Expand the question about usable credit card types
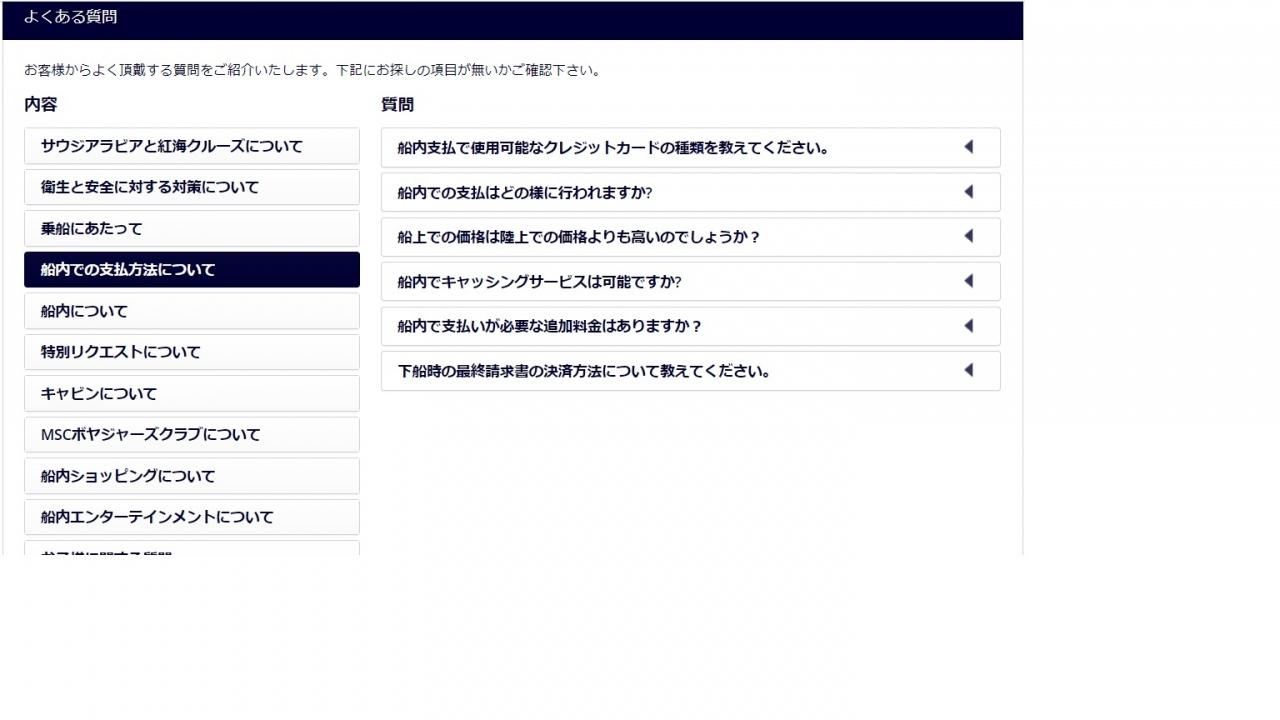The image size is (1280, 720). (x=691, y=147)
